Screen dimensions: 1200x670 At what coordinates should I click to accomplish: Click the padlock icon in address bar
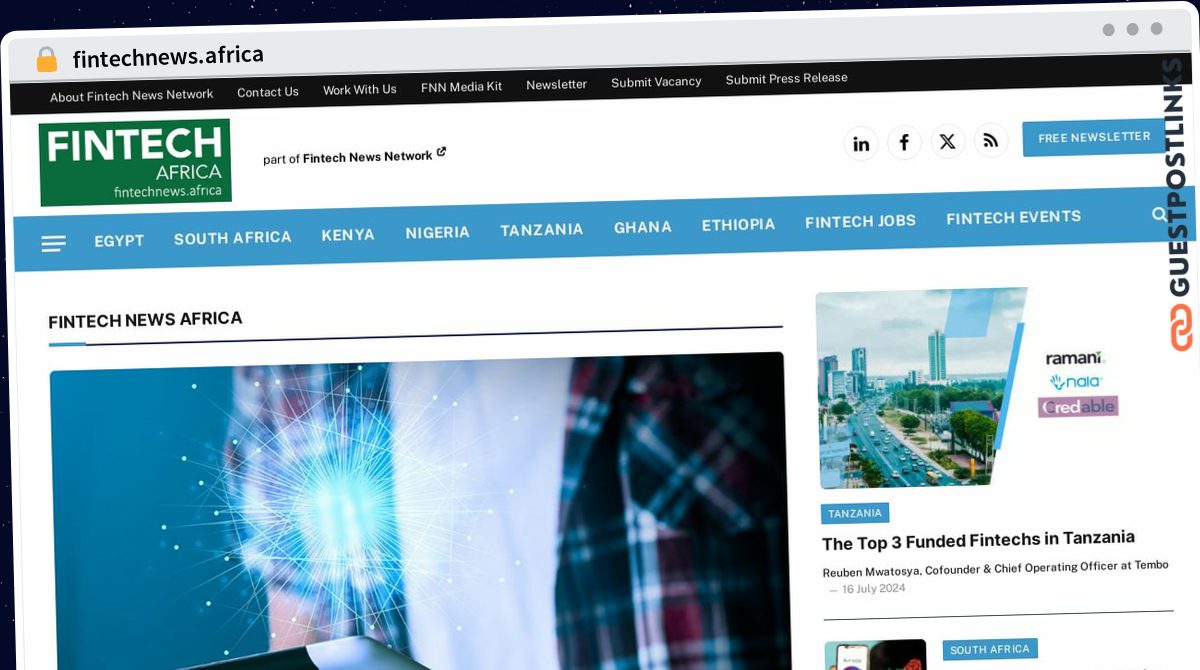pyautogui.click(x=46, y=60)
